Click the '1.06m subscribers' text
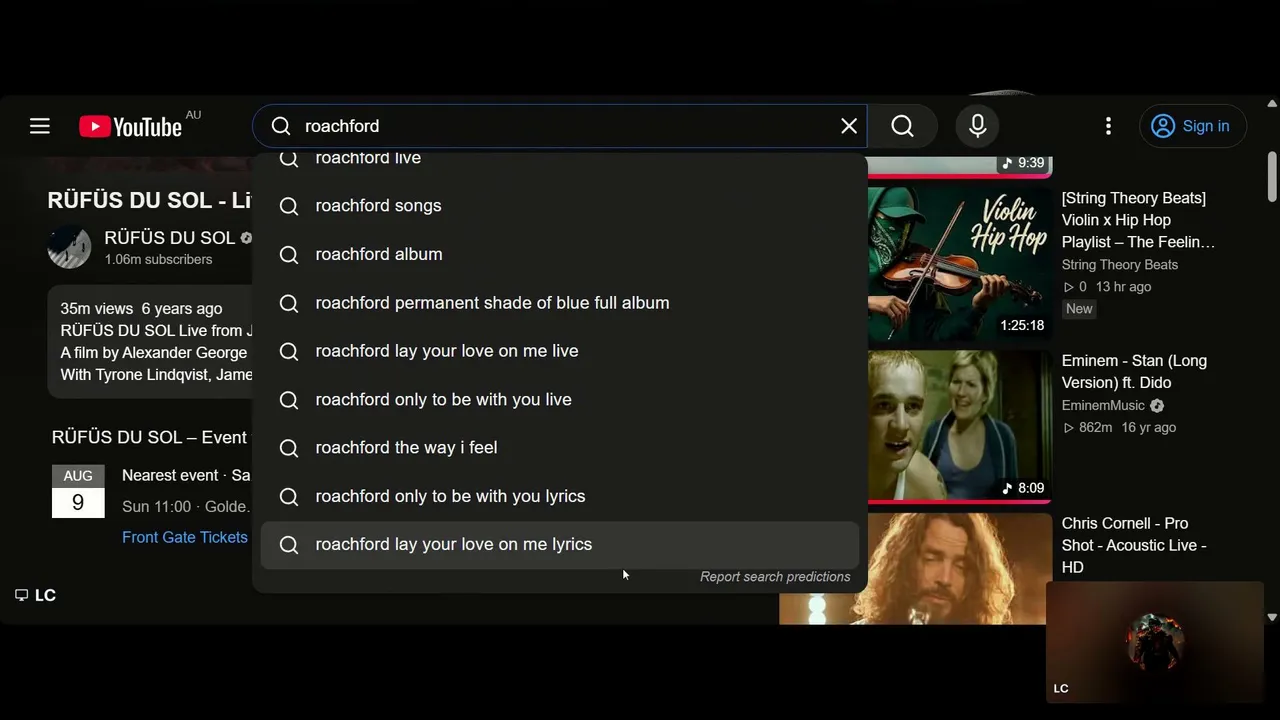This screenshot has height=720, width=1280. click(158, 259)
